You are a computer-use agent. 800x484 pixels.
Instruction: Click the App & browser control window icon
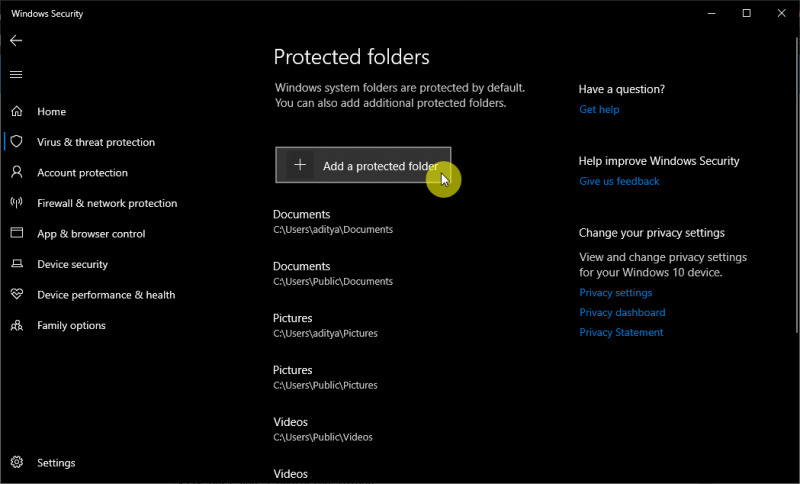click(17, 233)
